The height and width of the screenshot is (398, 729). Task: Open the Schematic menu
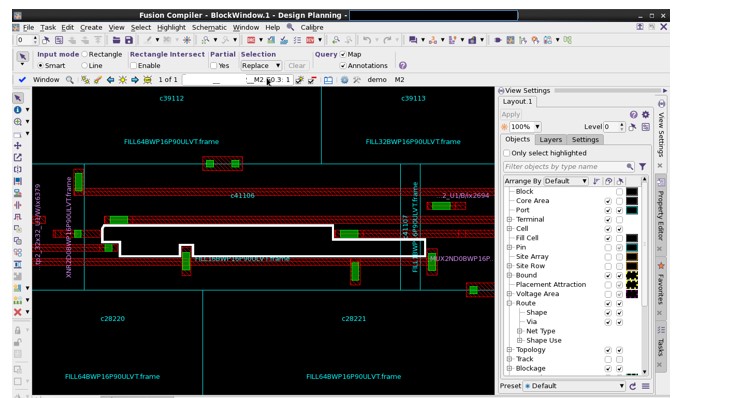[x=209, y=27]
